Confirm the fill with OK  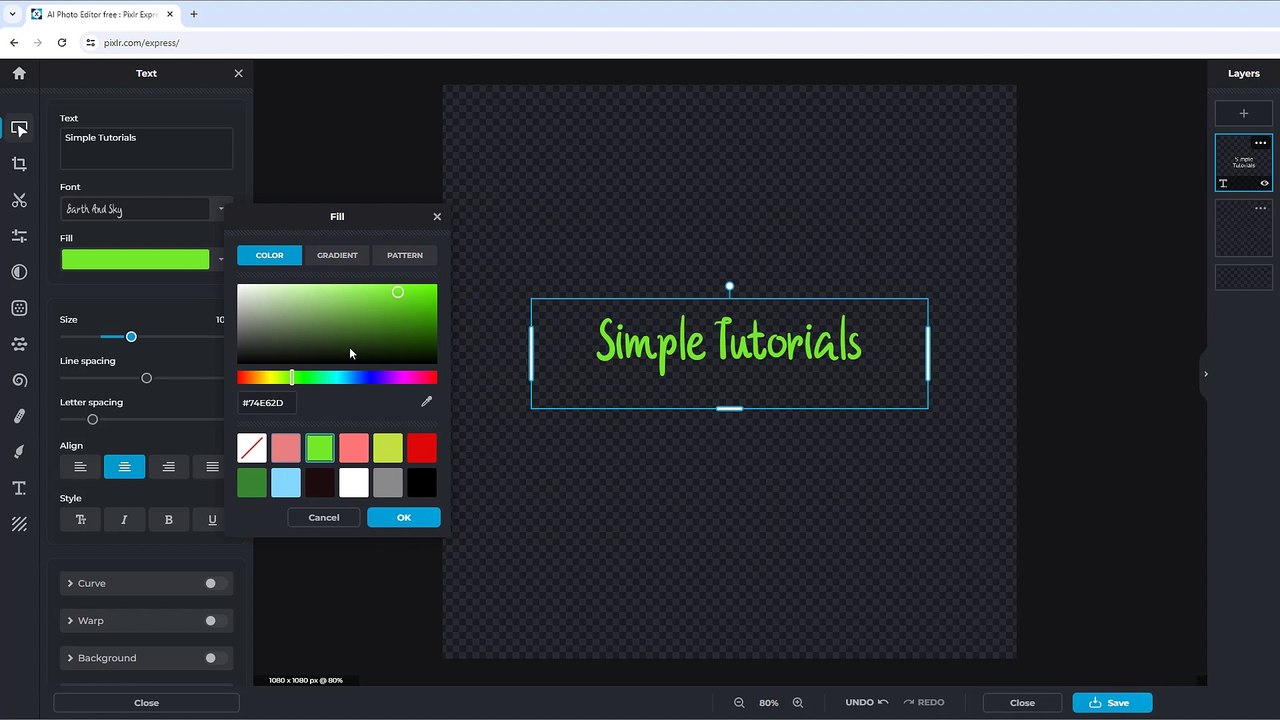coord(404,517)
